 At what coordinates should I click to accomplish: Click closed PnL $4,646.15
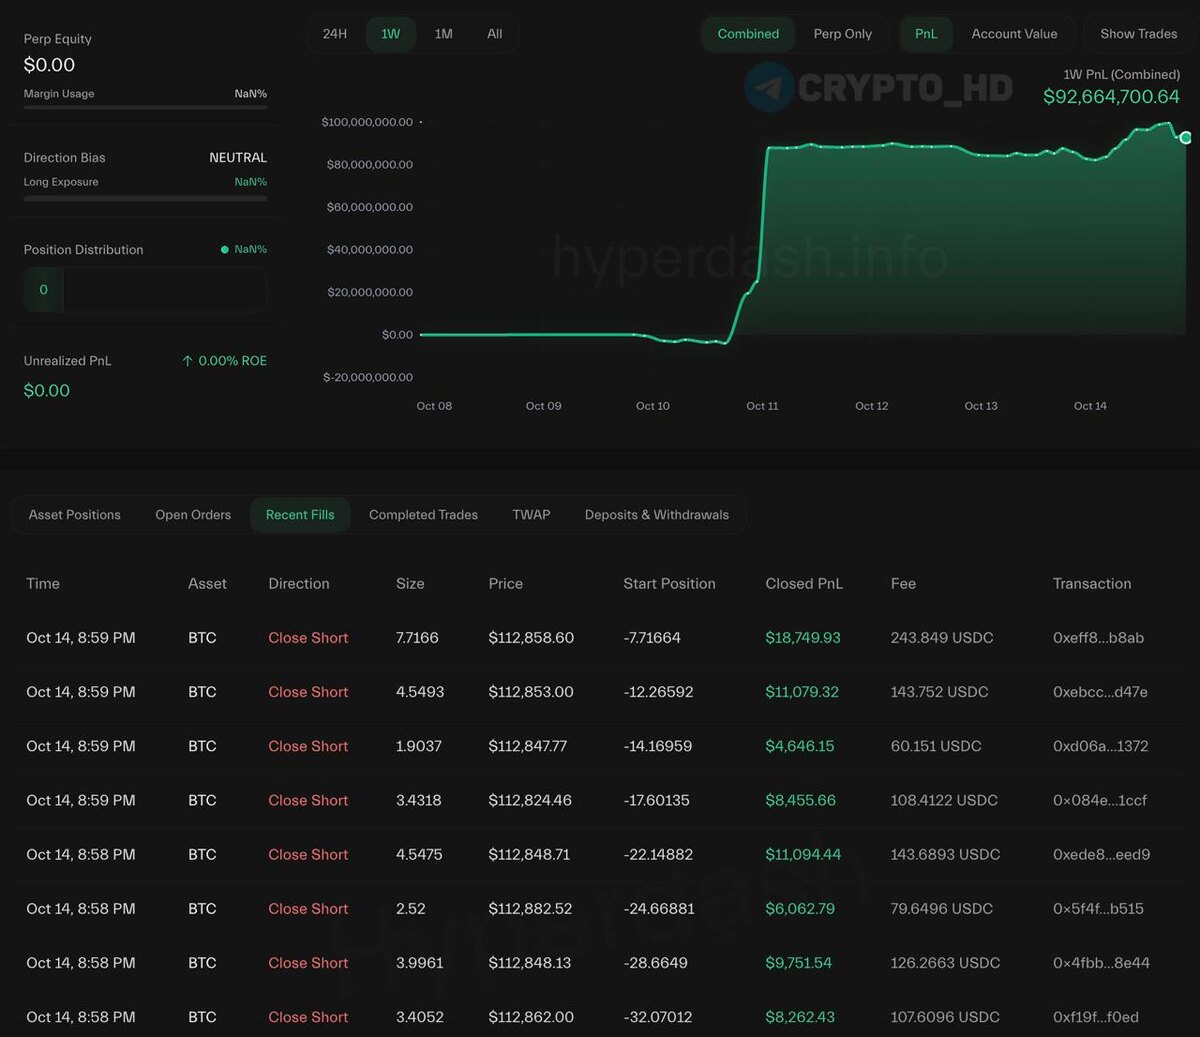[800, 746]
